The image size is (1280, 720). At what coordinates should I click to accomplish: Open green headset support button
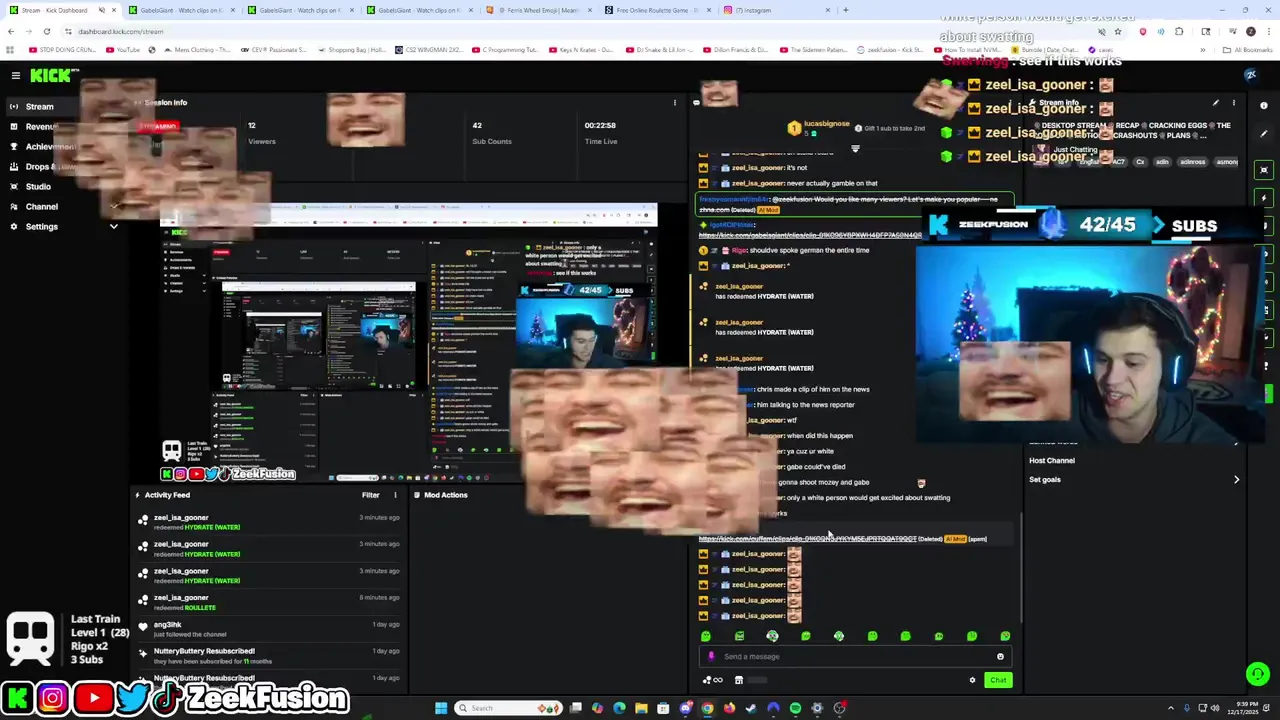click(x=1258, y=674)
